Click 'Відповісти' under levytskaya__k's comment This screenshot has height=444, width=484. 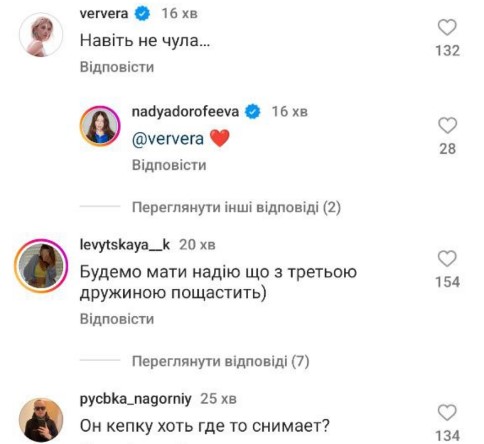click(x=117, y=319)
